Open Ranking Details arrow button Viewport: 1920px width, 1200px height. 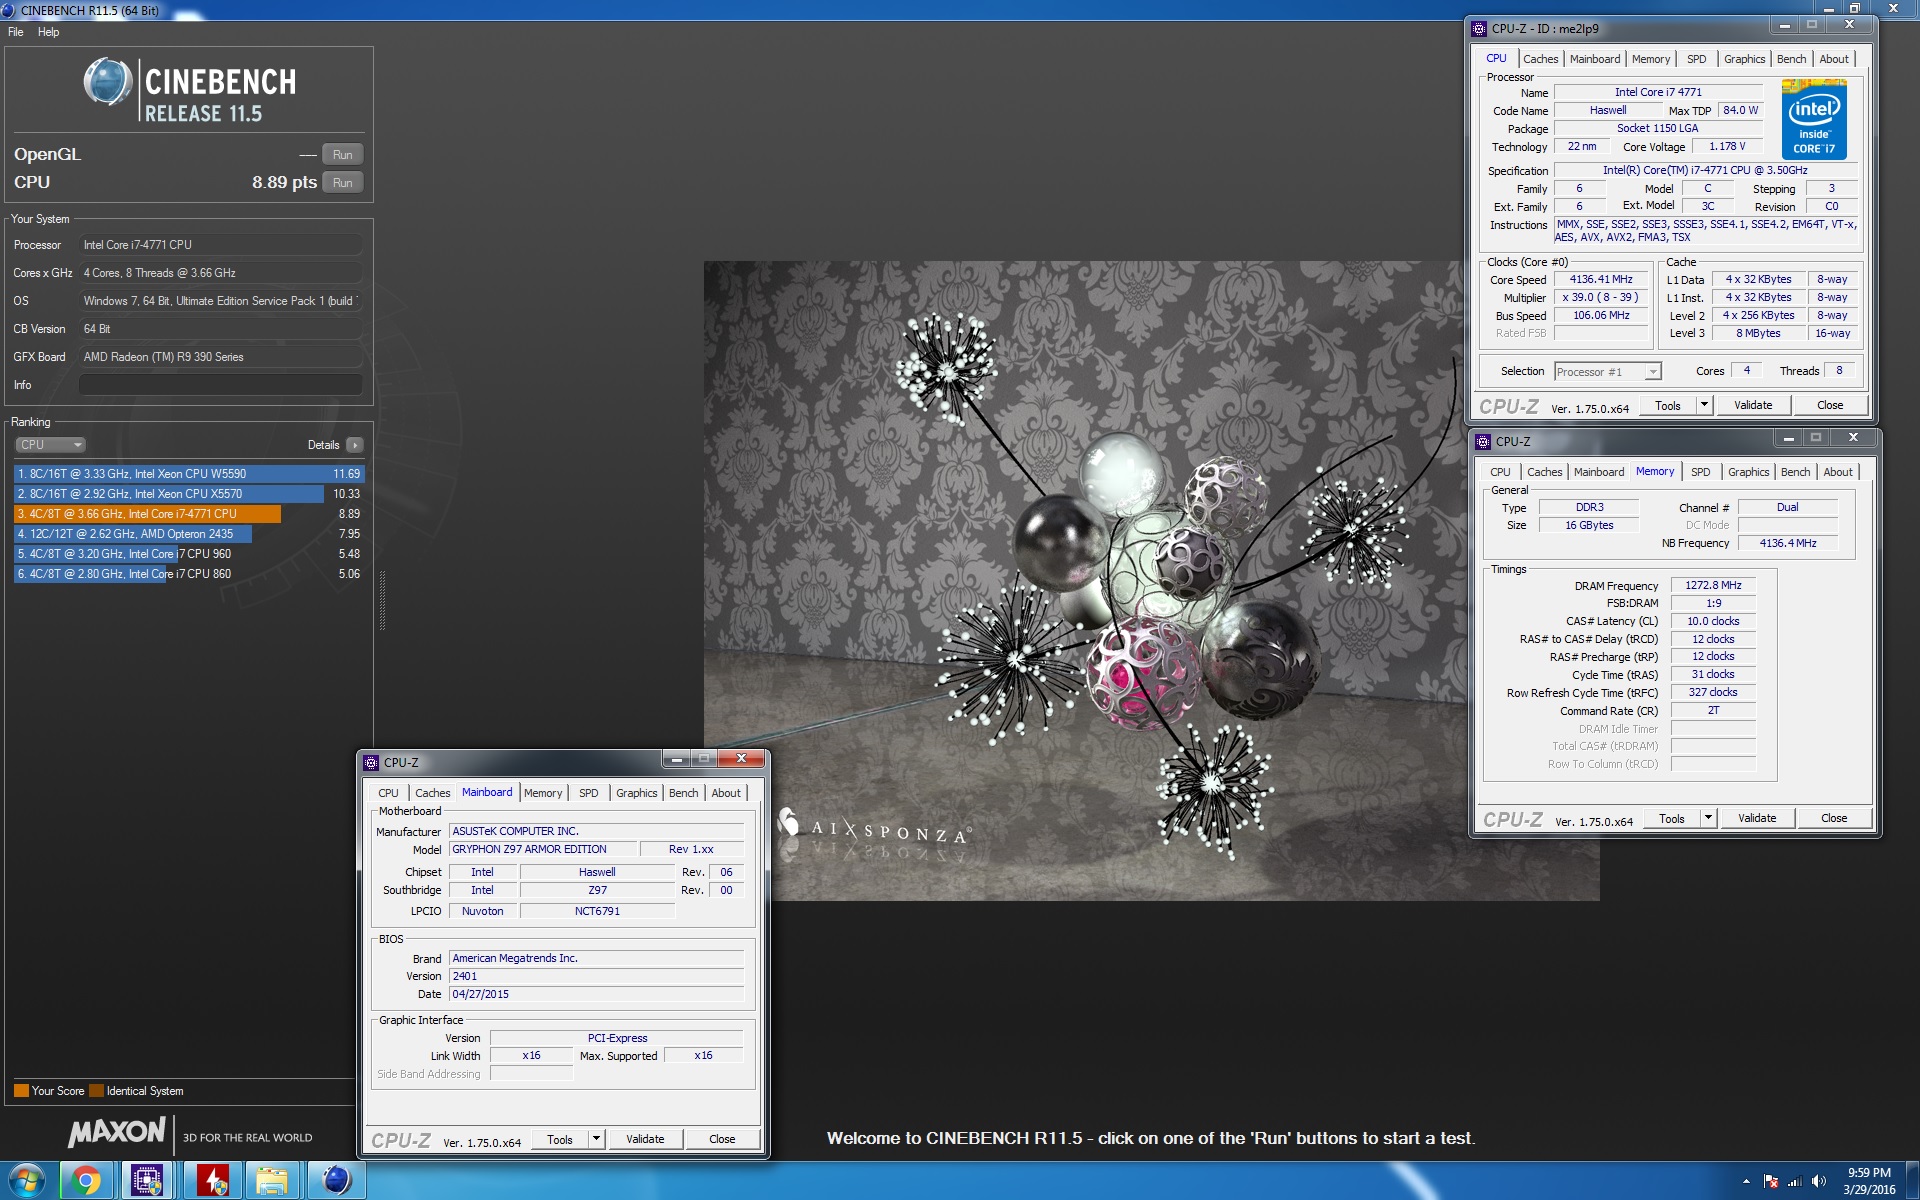point(355,445)
